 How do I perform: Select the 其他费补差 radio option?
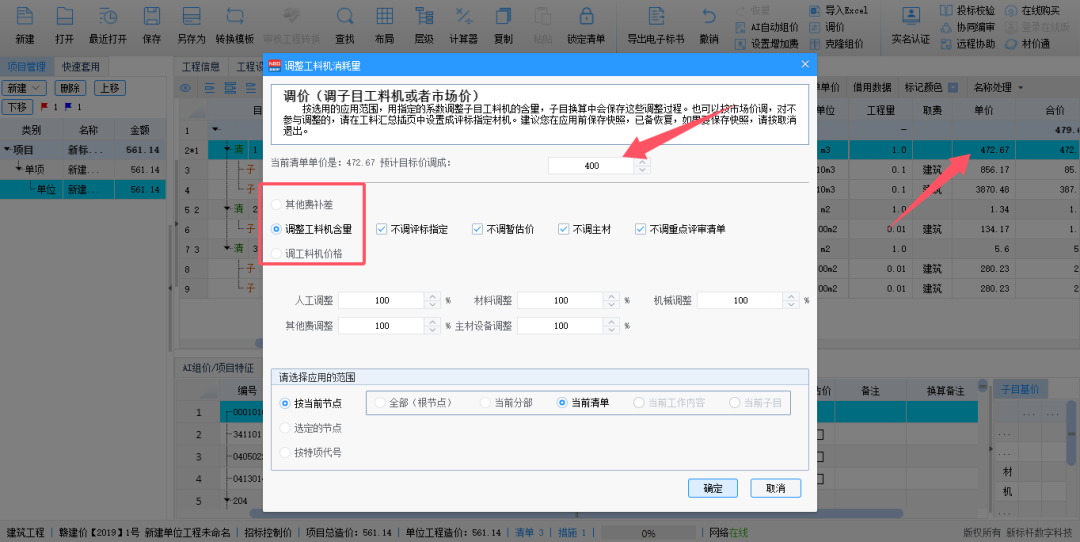pos(277,205)
